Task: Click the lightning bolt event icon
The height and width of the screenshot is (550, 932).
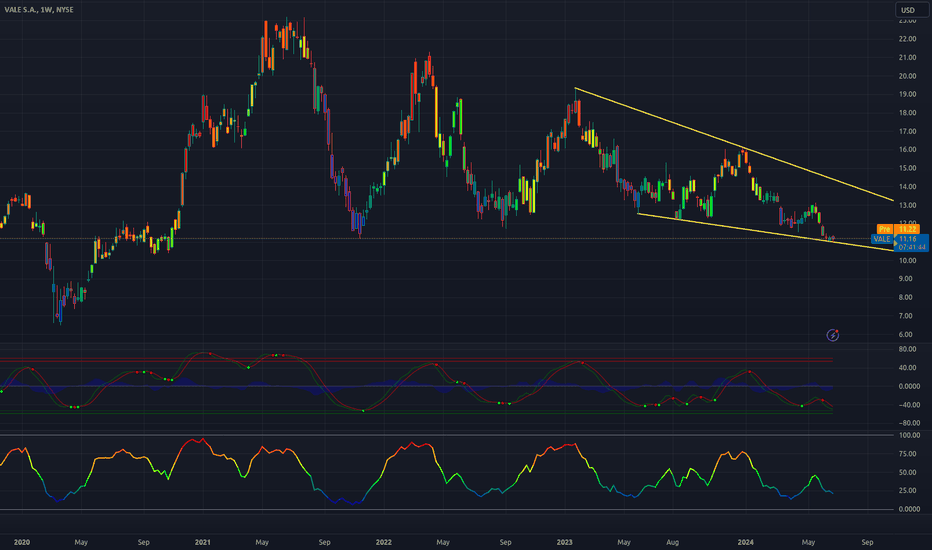Action: click(x=833, y=335)
